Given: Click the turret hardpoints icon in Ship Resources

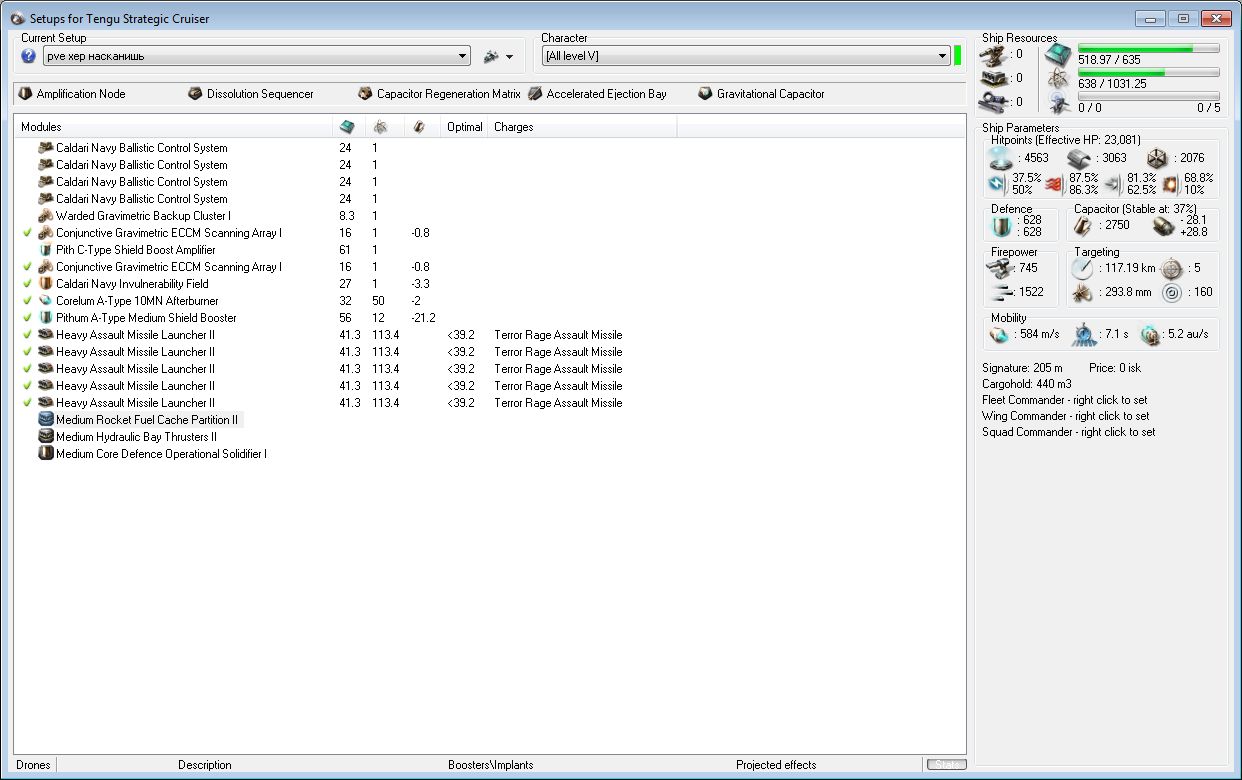Looking at the screenshot, I should click(x=992, y=55).
